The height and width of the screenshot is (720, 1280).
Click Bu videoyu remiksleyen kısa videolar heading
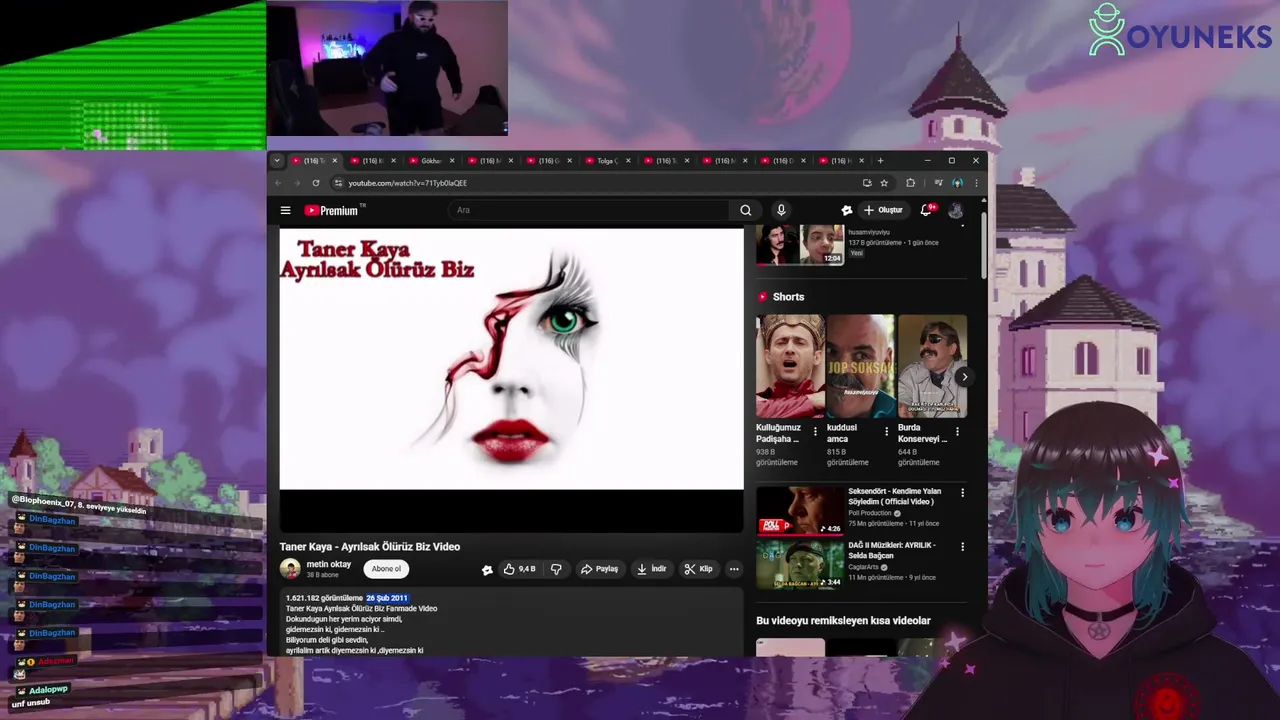pos(843,621)
